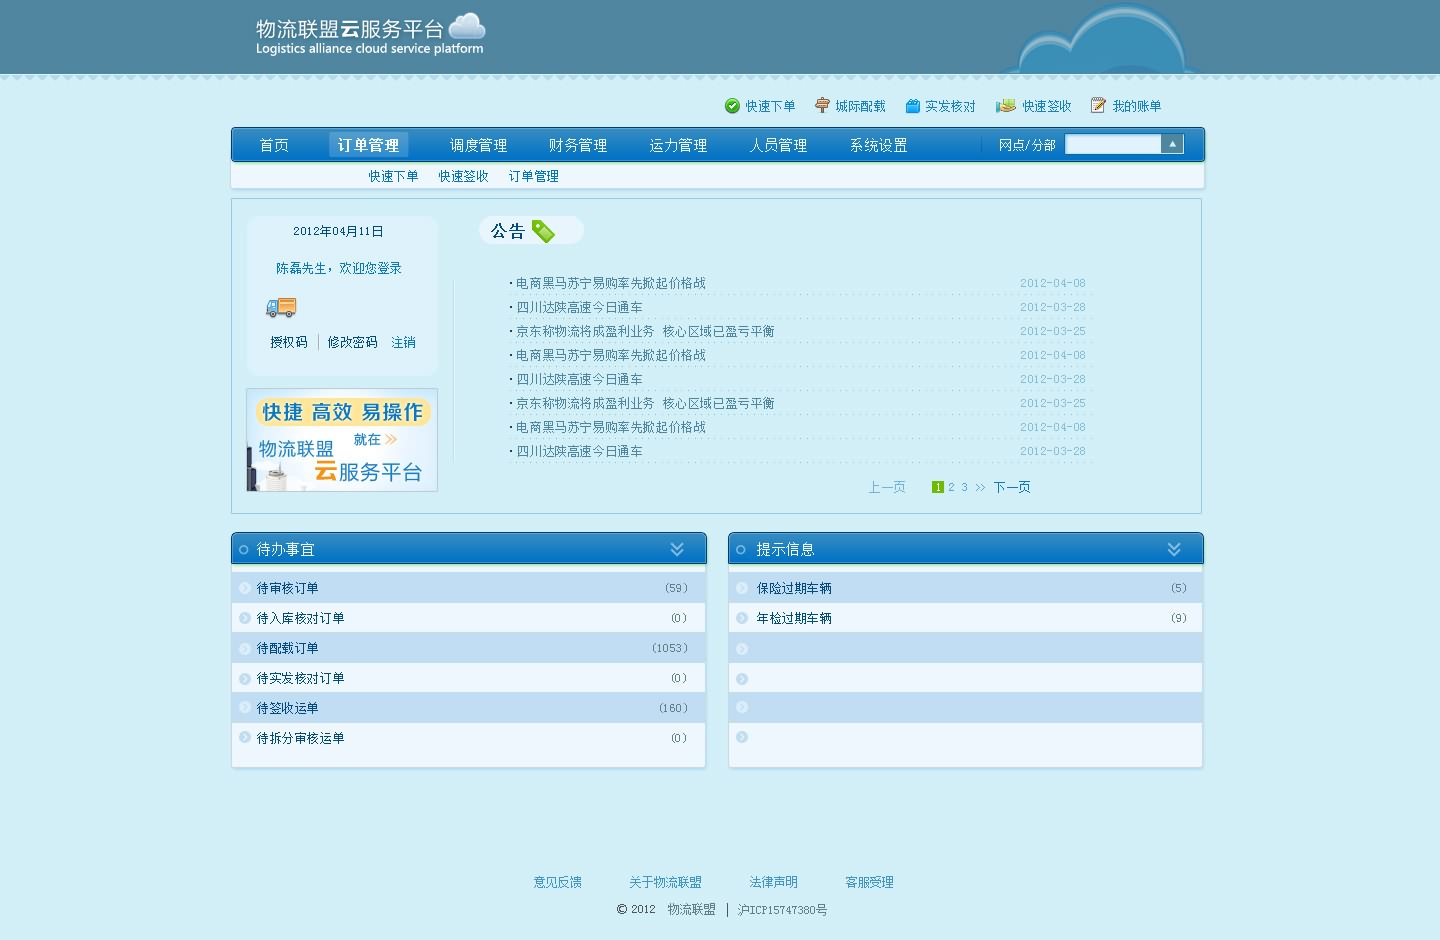Click bullet icon of 待审核订单 row

coord(245,588)
